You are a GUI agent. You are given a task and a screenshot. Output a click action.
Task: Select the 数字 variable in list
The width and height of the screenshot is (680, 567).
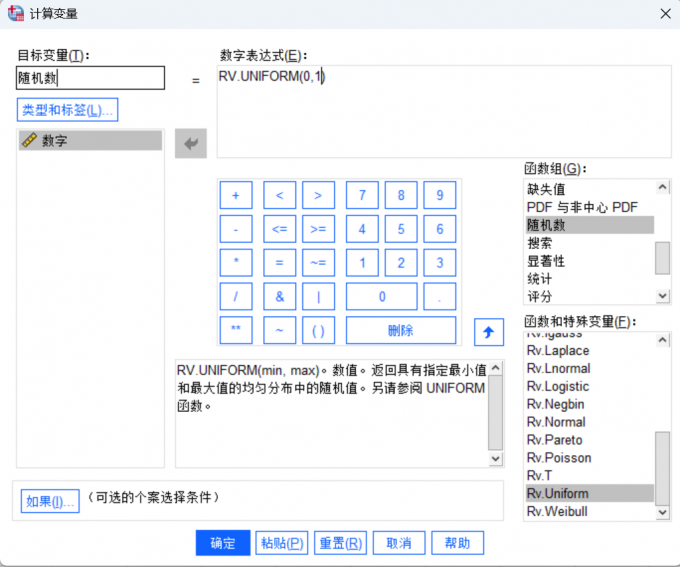(91, 141)
